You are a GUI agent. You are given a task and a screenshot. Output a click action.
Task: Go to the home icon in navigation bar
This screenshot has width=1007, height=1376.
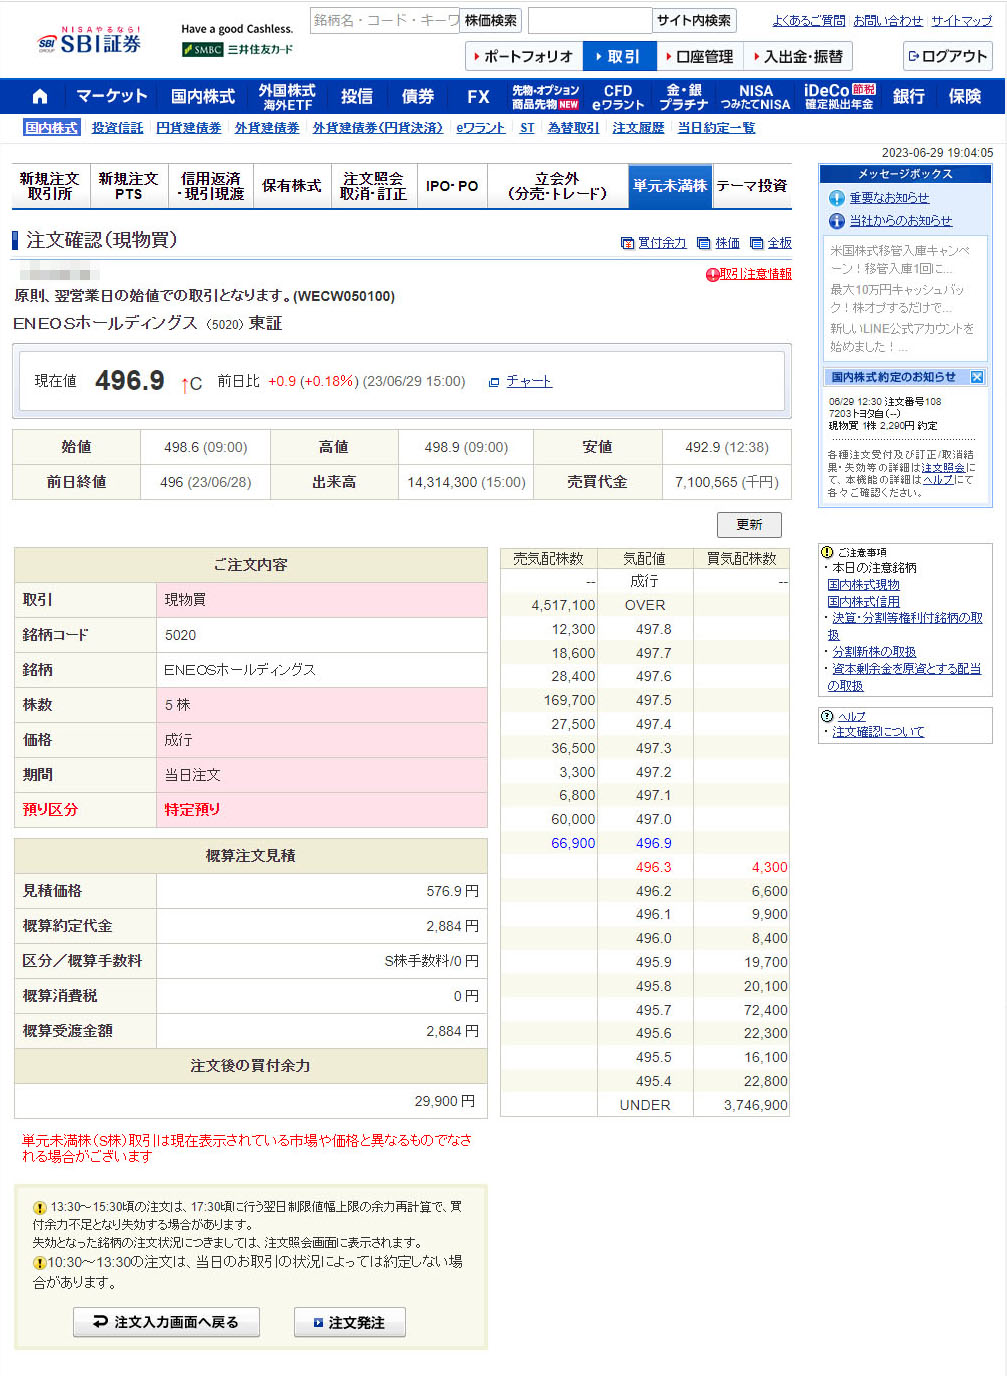click(x=40, y=96)
